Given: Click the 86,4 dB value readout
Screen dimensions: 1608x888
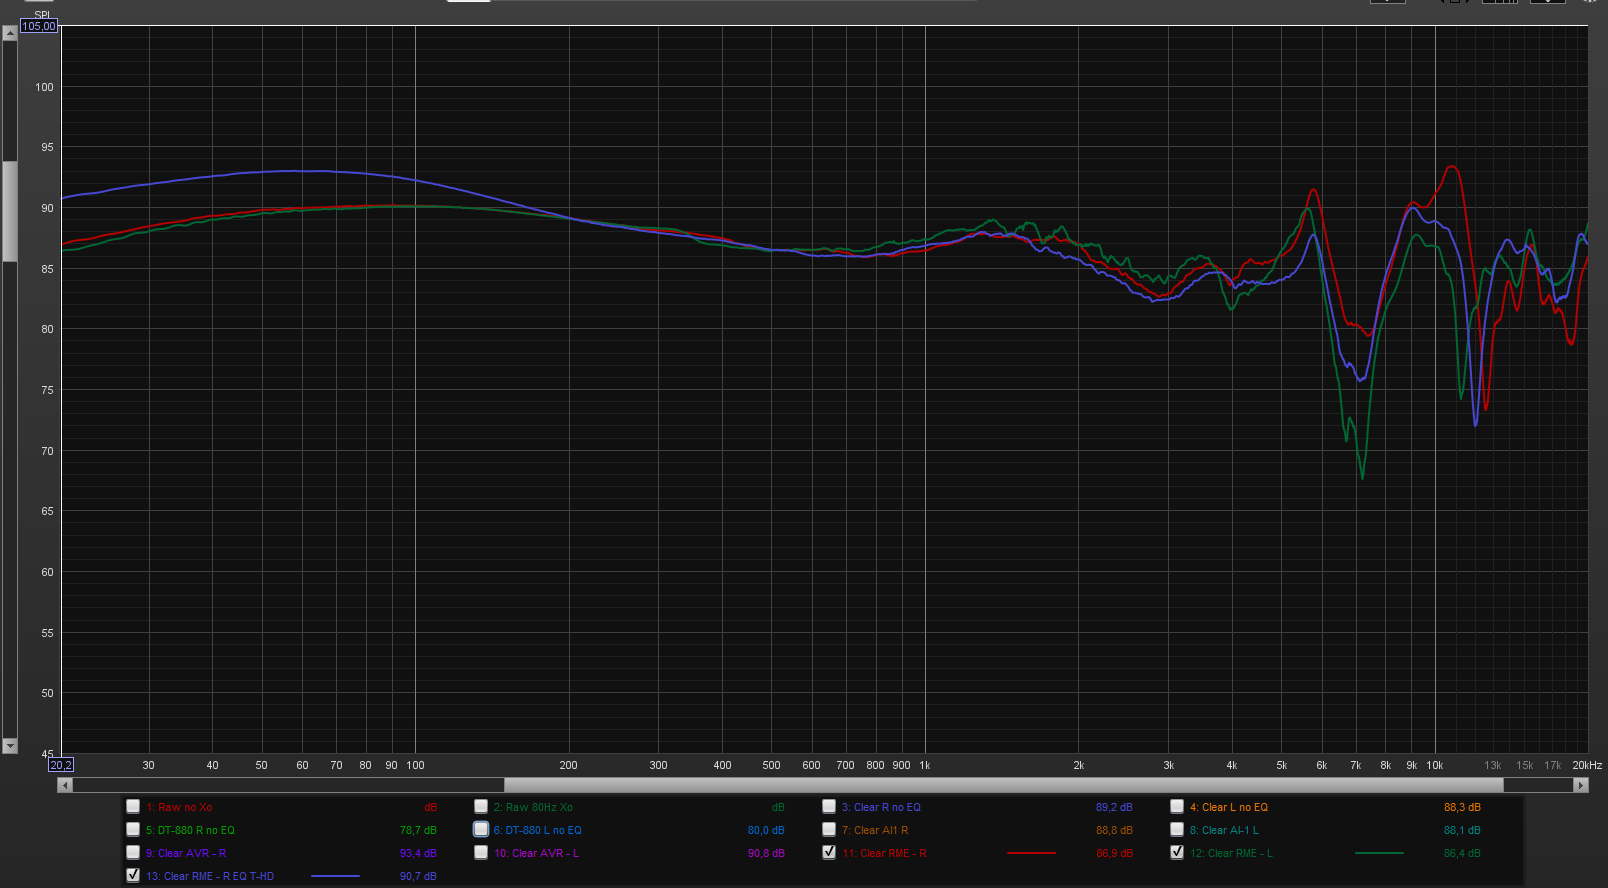Looking at the screenshot, I should pyautogui.click(x=1462, y=853).
